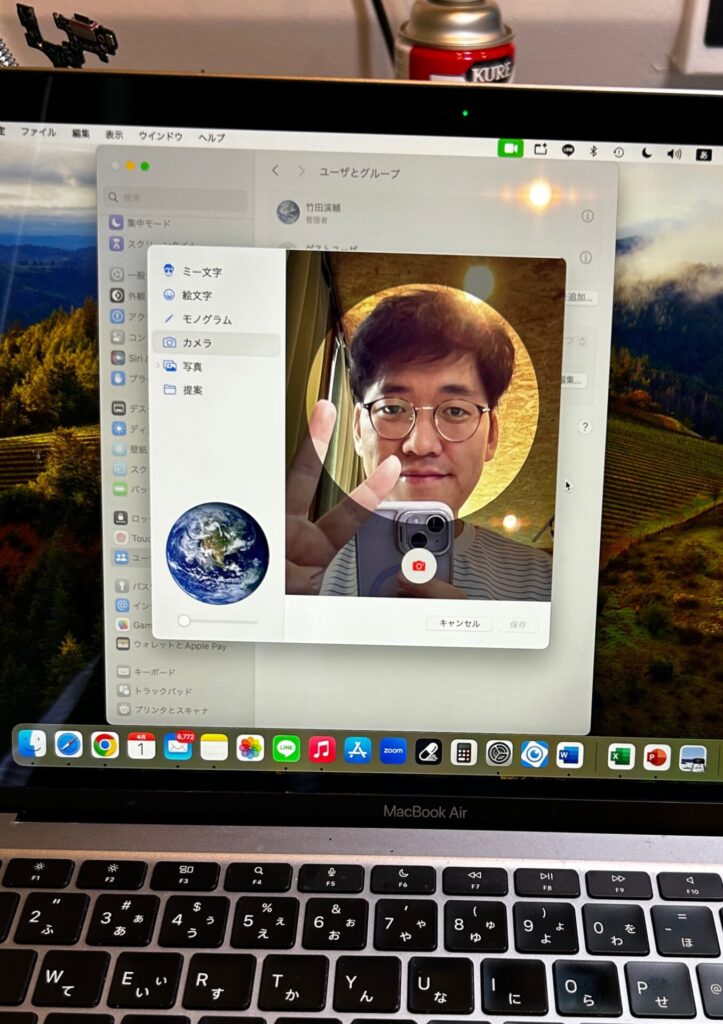Click the zoom slider under the Earth image

pos(218,621)
